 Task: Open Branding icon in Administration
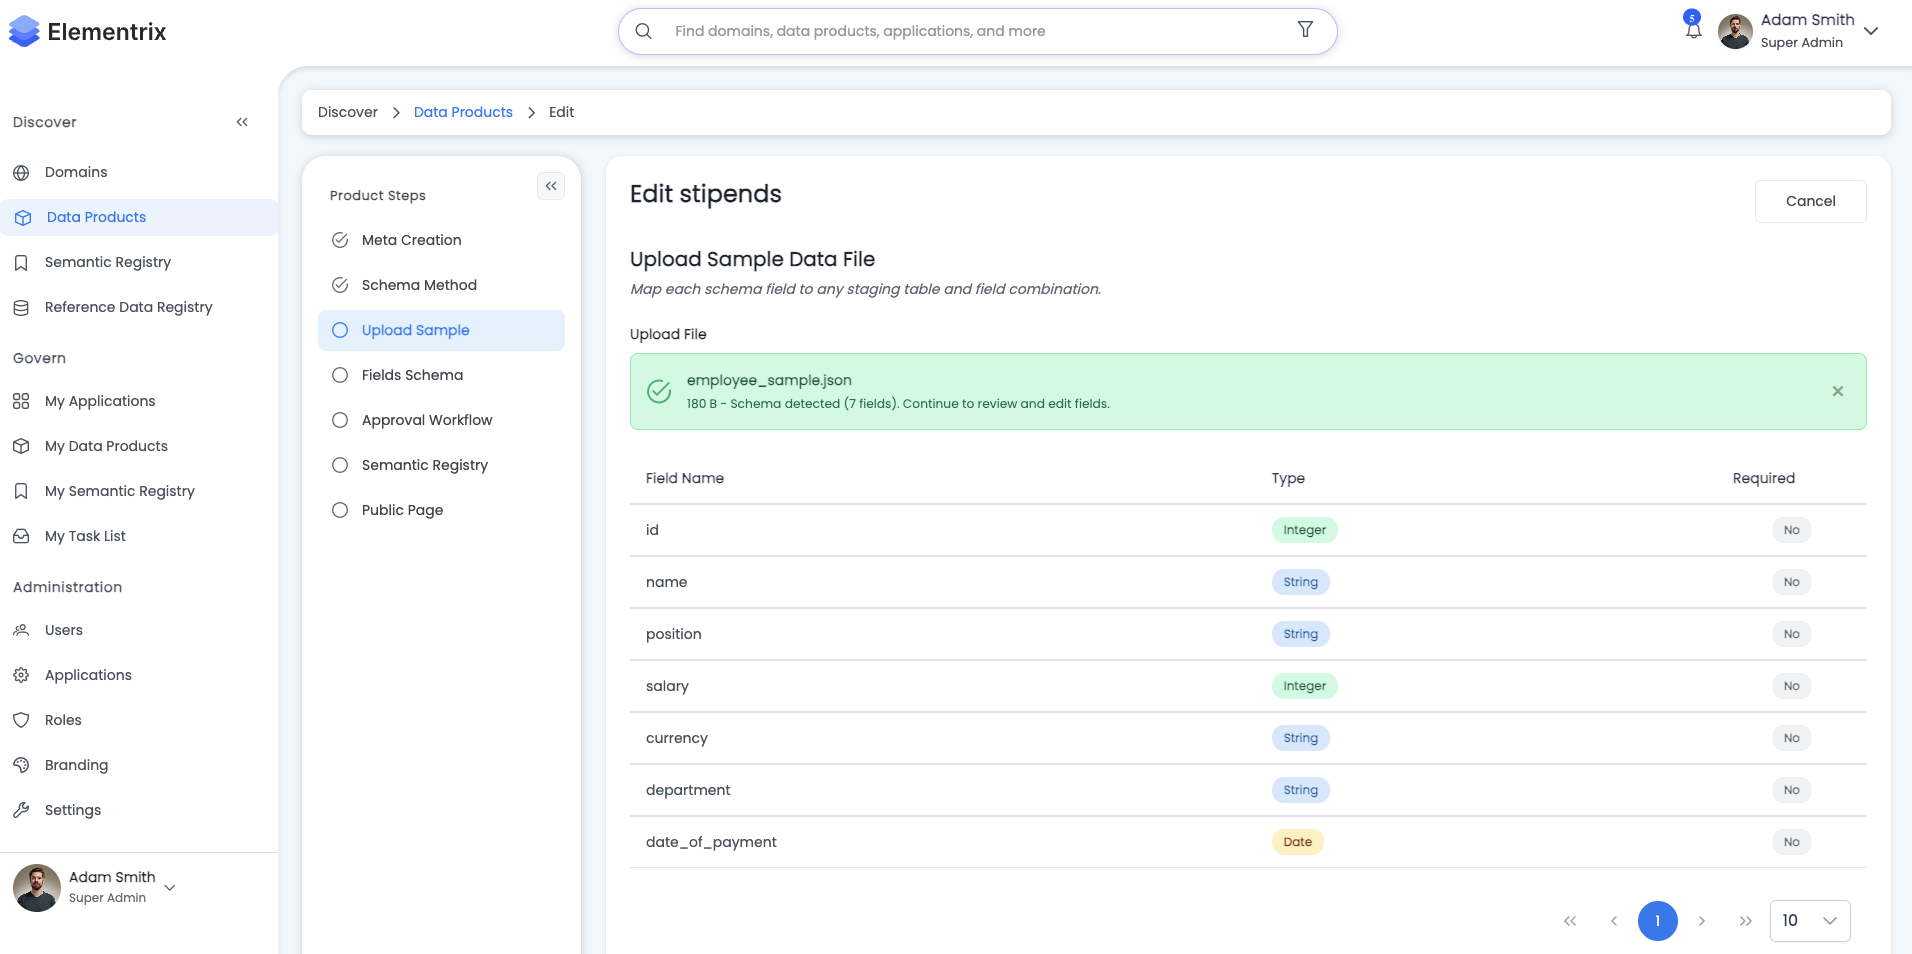21,765
